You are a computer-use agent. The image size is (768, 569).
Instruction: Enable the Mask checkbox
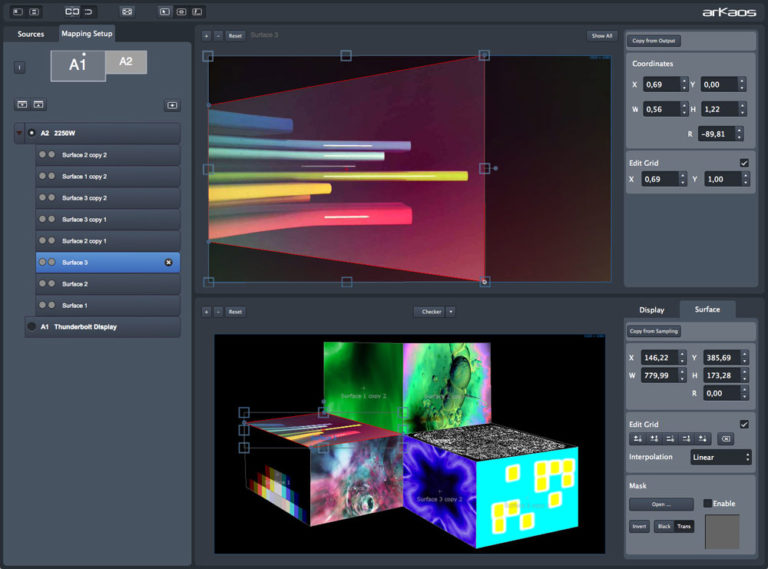pyautogui.click(x=708, y=503)
